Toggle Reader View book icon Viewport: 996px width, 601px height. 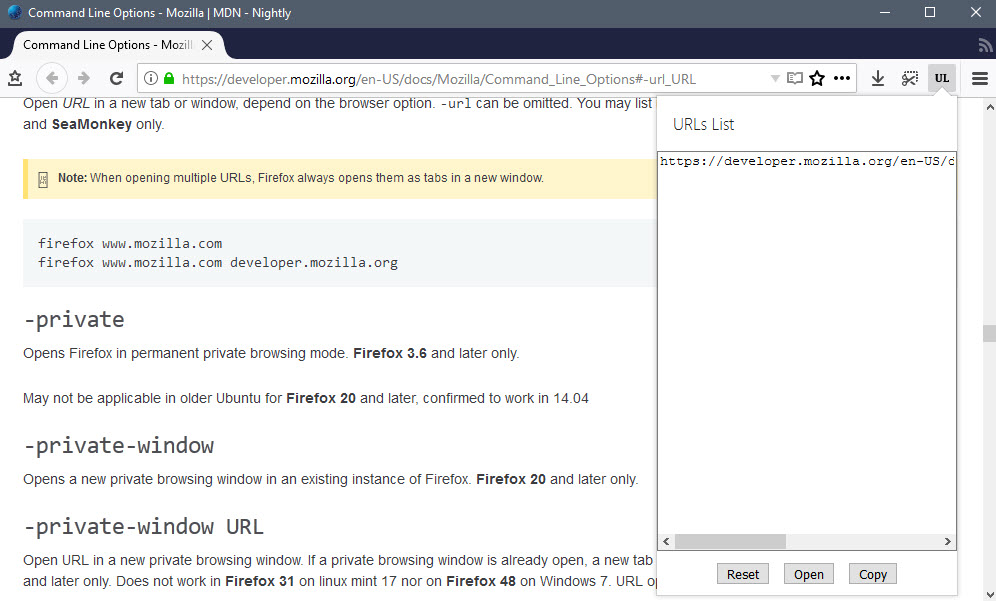pos(795,78)
